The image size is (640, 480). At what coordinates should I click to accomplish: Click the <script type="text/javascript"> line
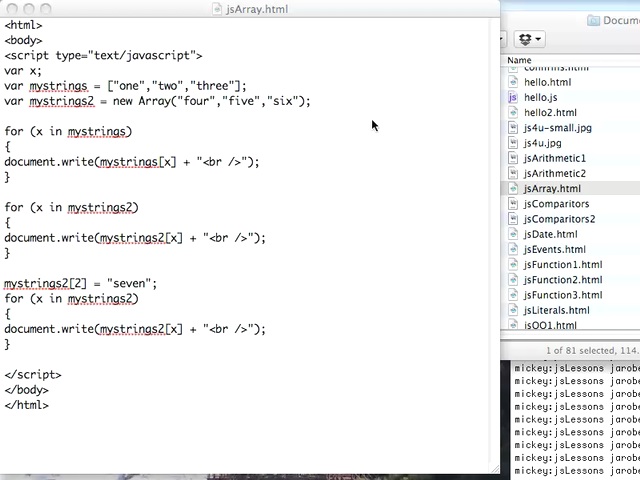103,56
